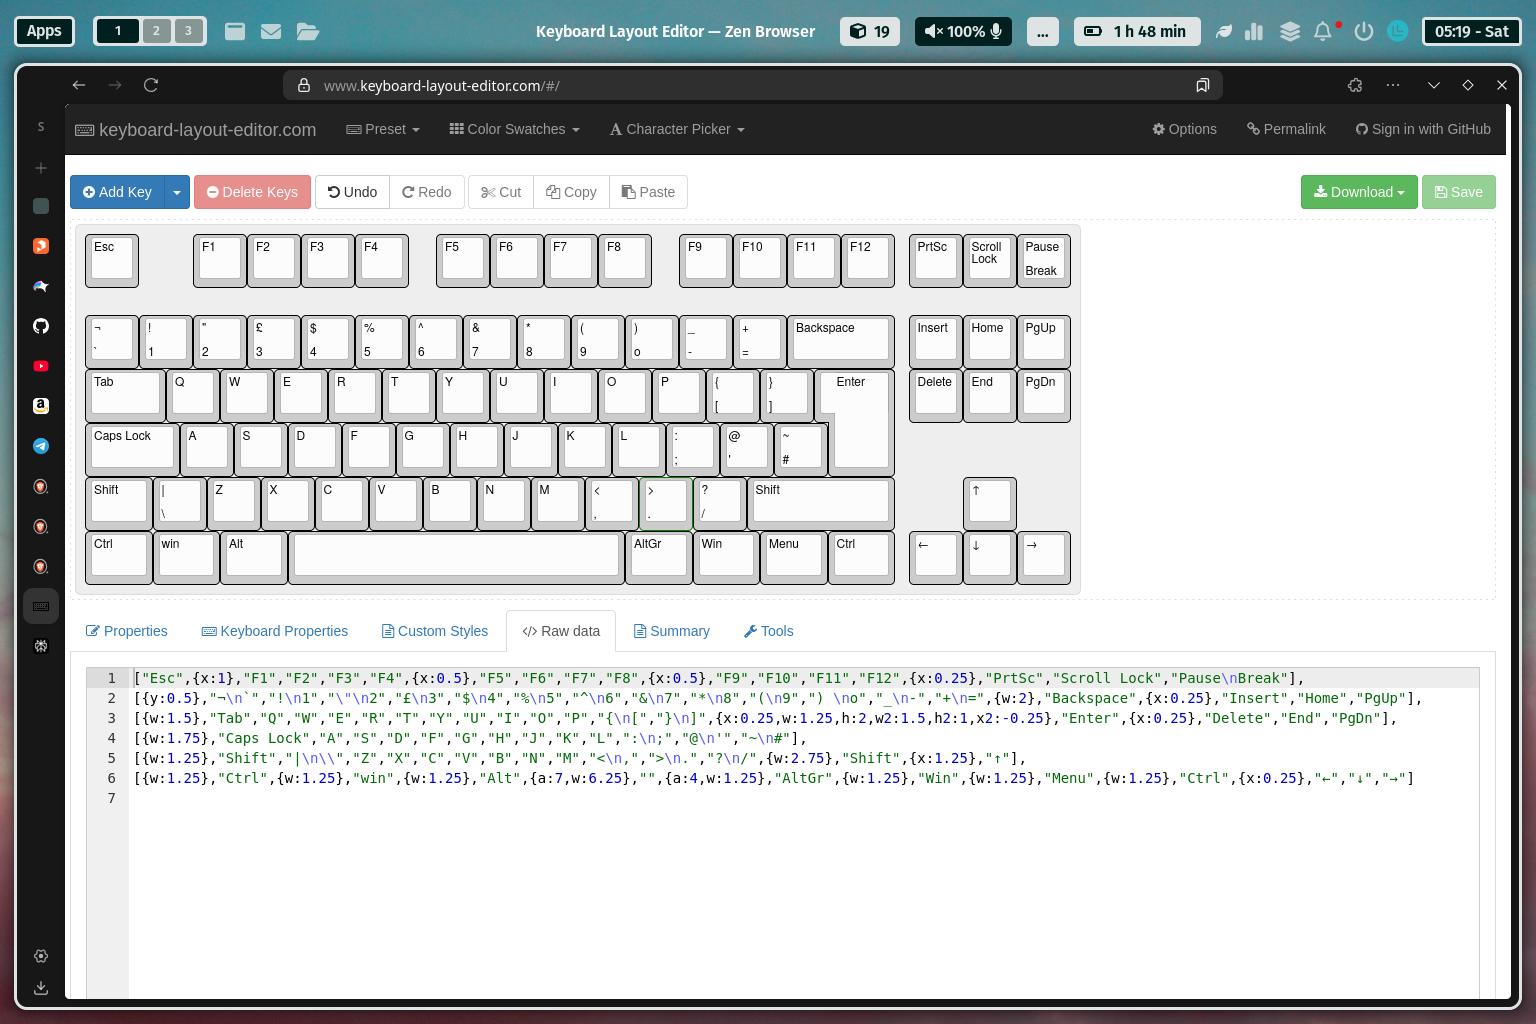Viewport: 1536px width, 1024px height.
Task: Click the notification bell in system tray
Action: pos(1322,31)
